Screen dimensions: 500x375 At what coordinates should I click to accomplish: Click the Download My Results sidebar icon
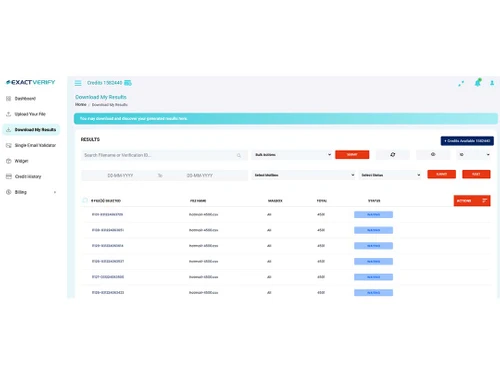9,130
